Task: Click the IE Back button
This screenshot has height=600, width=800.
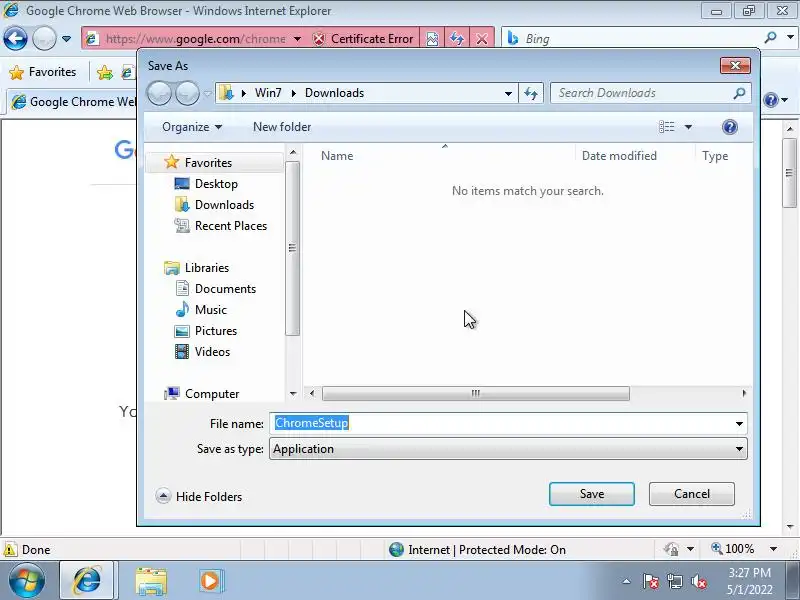Action: (15, 38)
